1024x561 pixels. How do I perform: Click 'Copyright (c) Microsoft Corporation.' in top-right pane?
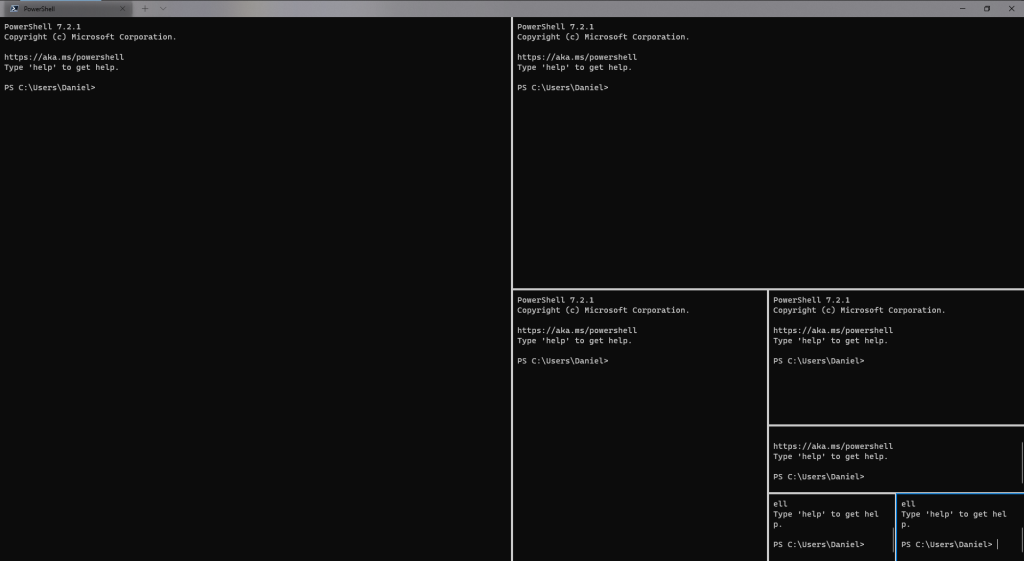click(603, 37)
